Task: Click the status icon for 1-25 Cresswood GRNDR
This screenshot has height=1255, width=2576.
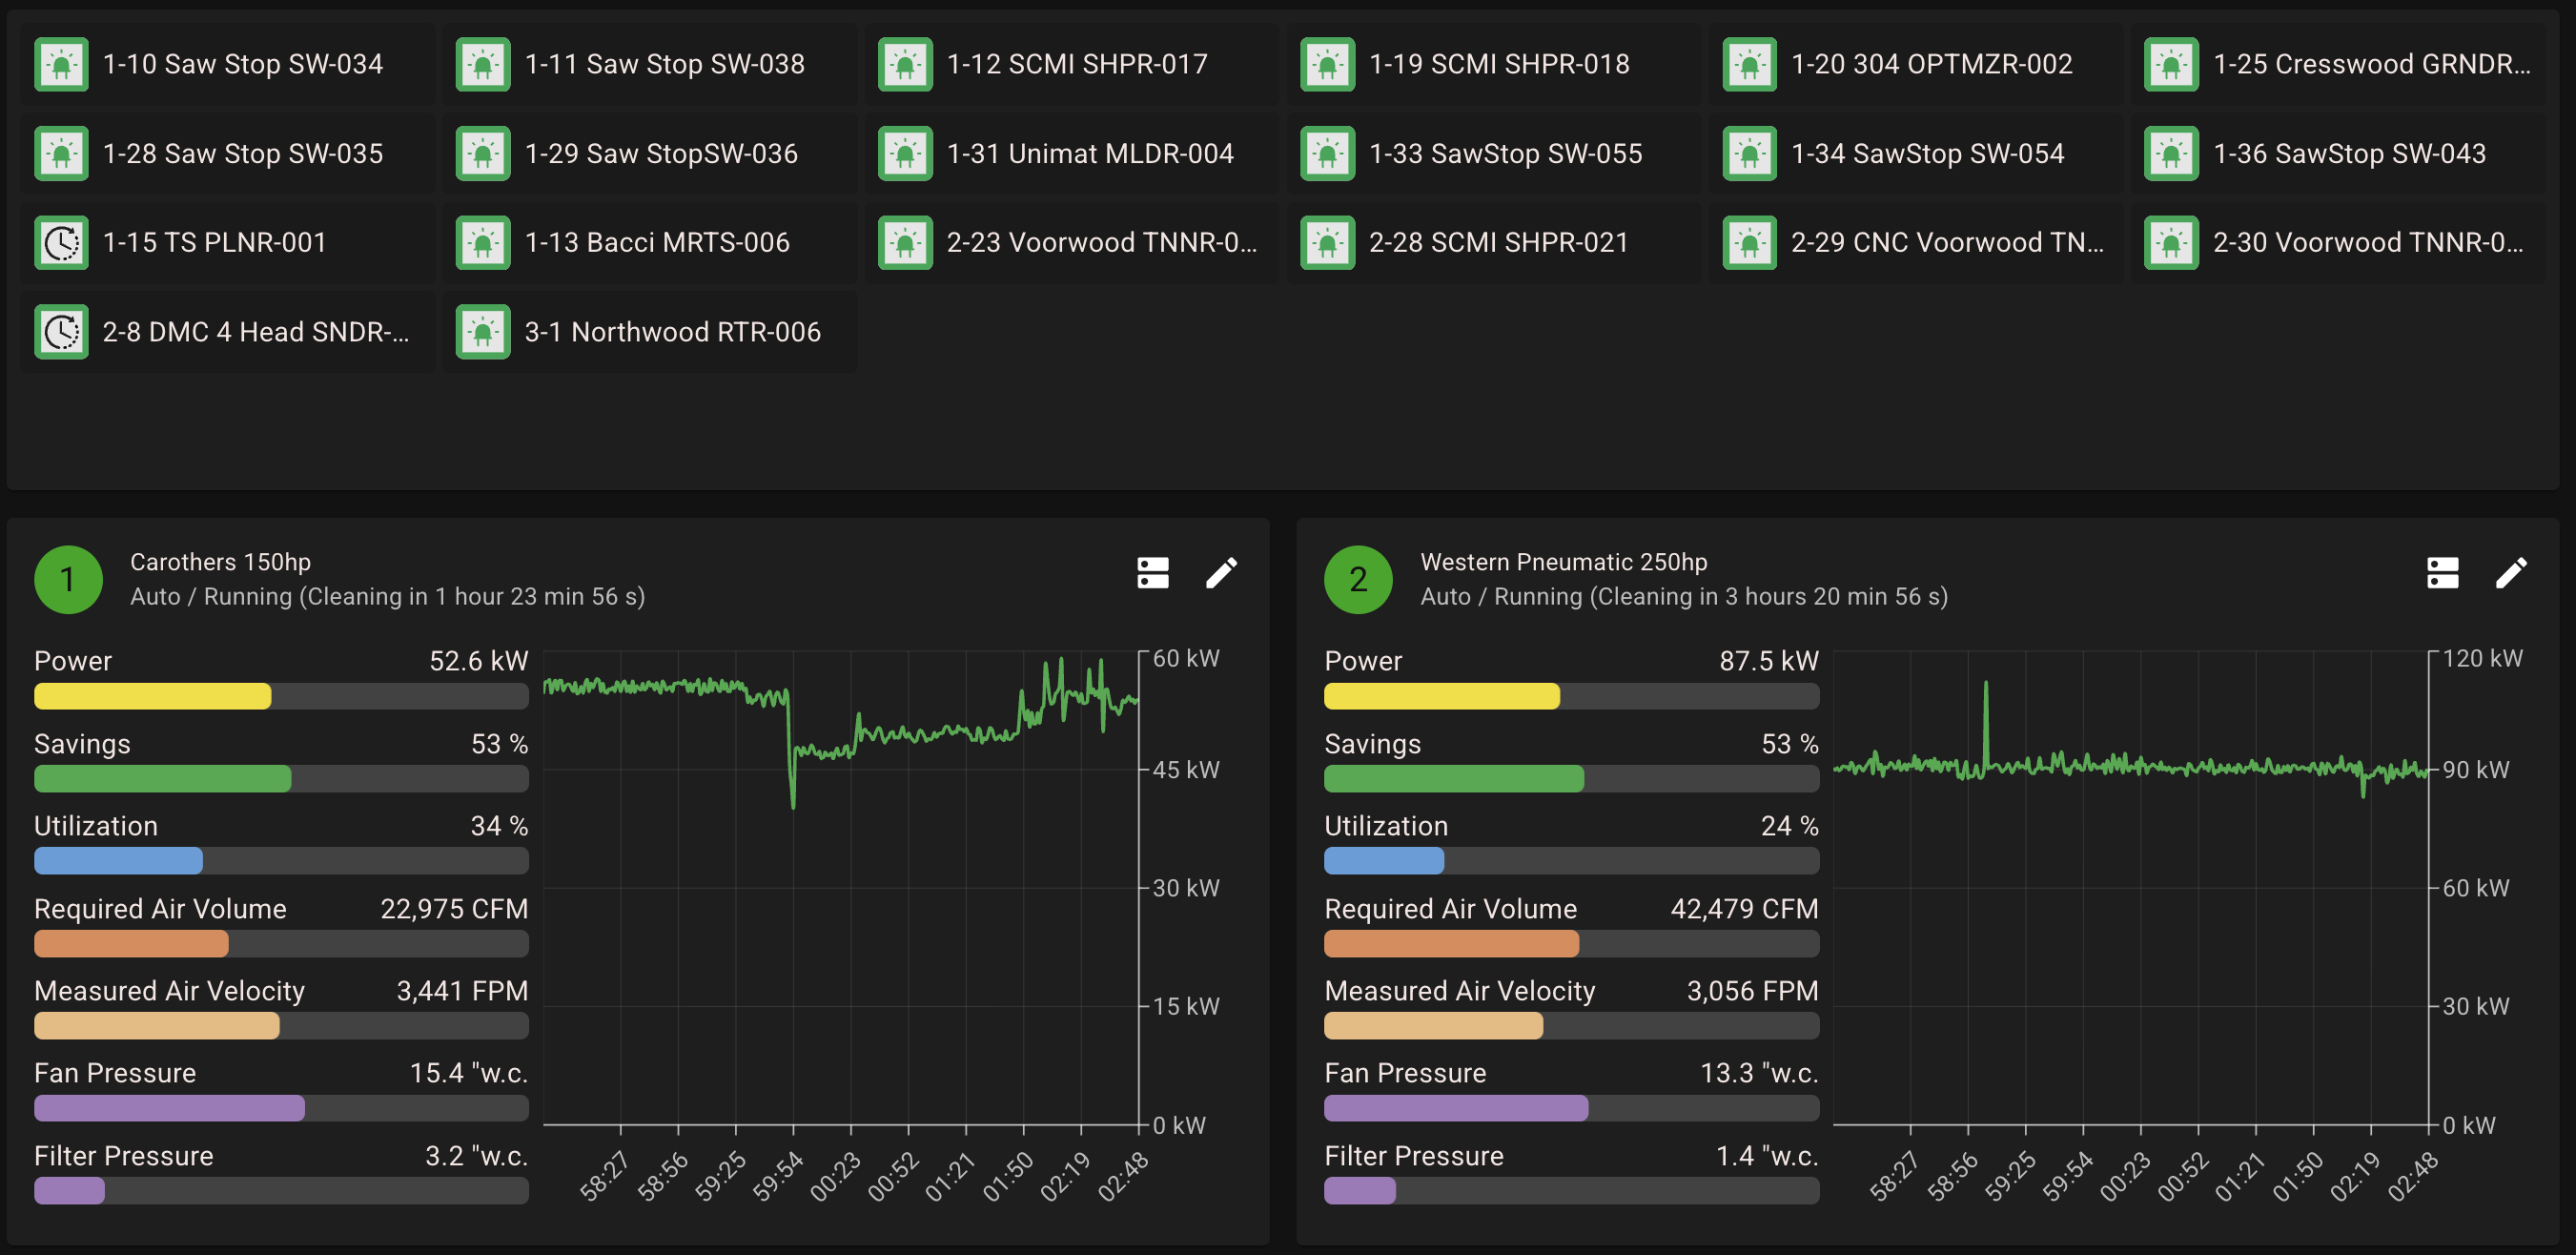Action: [x=2171, y=64]
